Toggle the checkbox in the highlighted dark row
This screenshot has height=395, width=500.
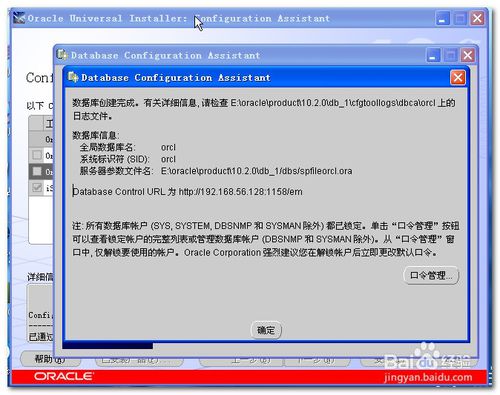point(37,171)
